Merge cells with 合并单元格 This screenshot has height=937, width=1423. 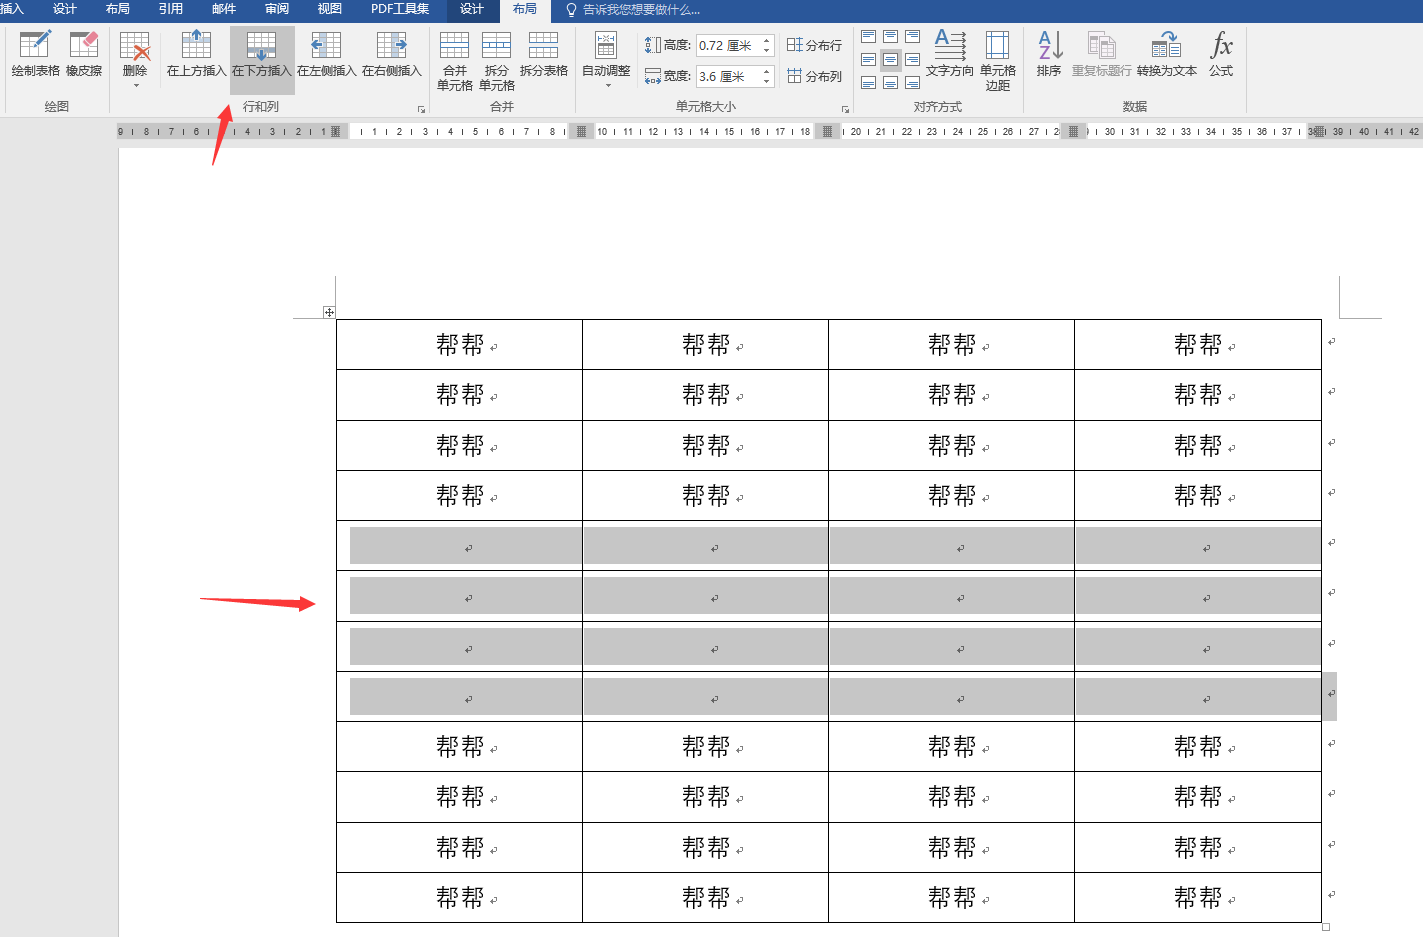tap(455, 61)
